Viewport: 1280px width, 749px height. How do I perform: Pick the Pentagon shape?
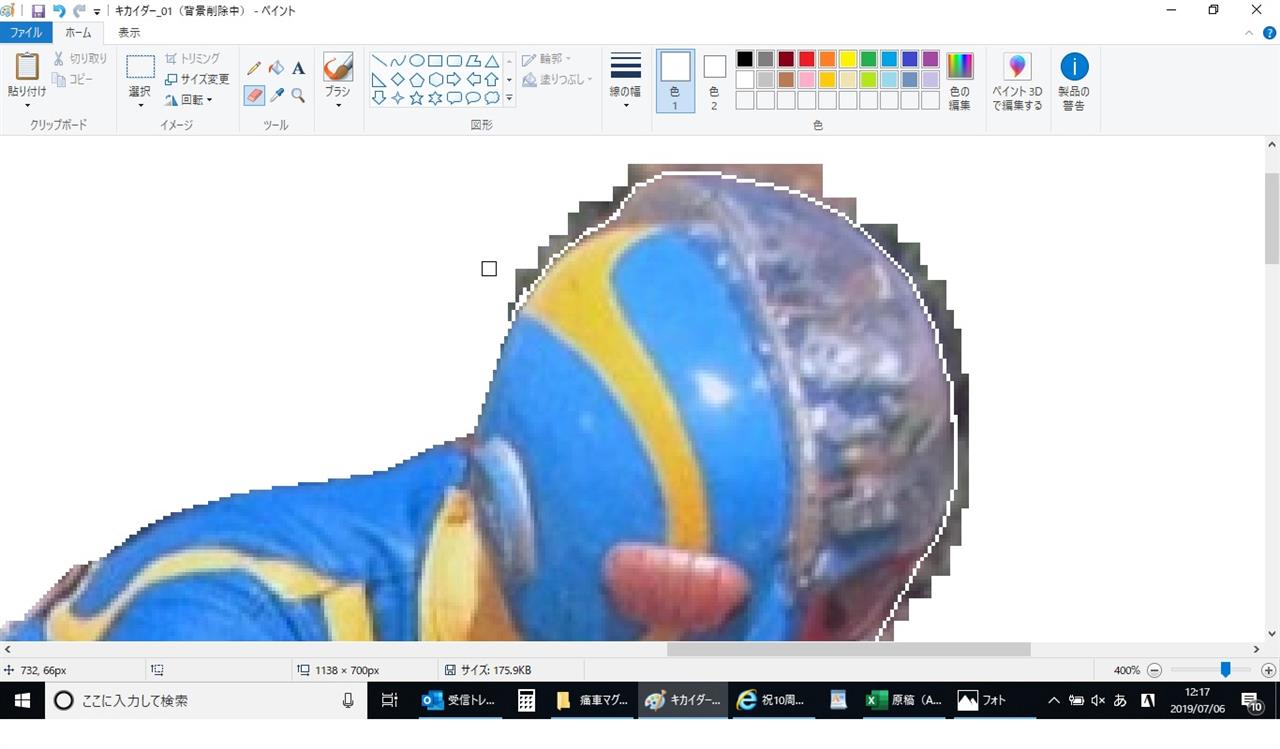(x=417, y=79)
